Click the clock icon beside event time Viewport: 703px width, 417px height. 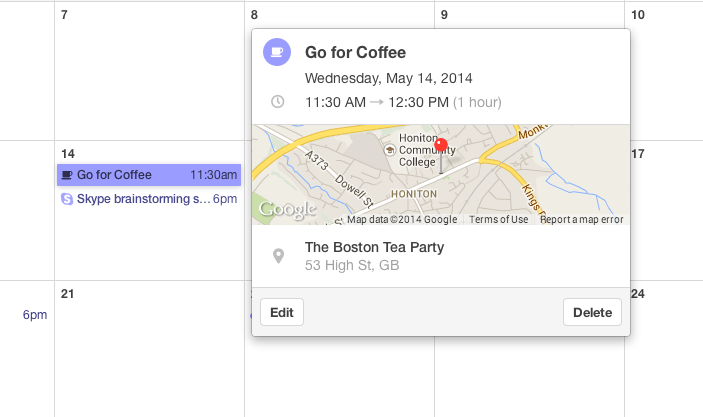(x=278, y=102)
